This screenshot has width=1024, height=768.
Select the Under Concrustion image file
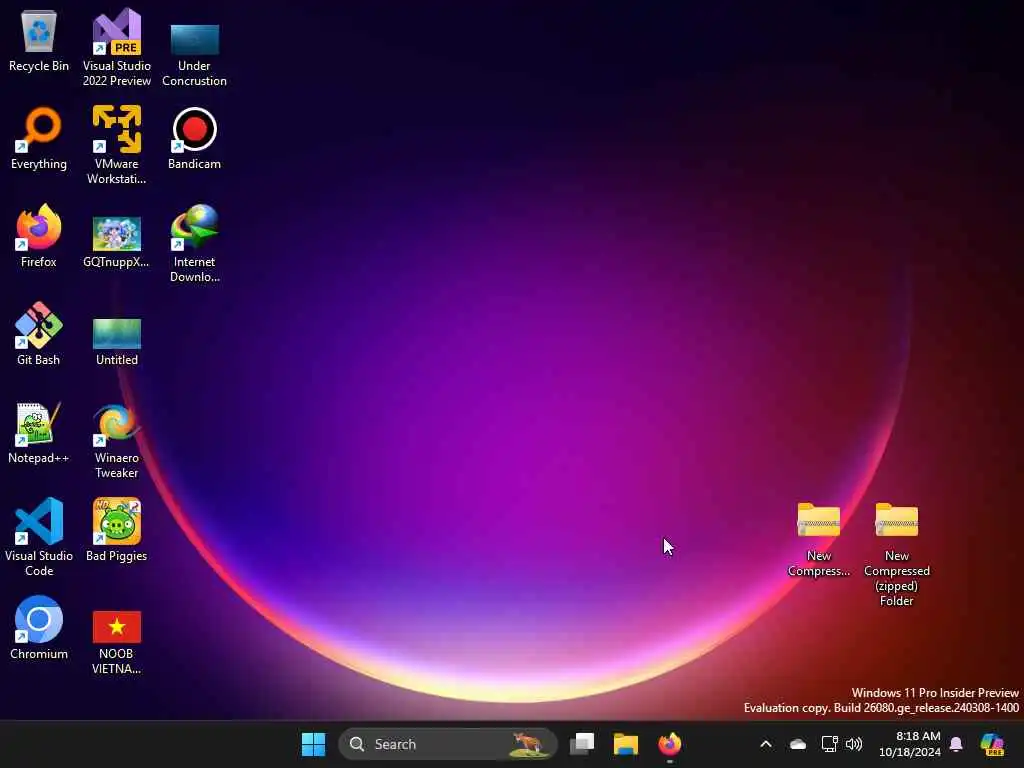(195, 54)
